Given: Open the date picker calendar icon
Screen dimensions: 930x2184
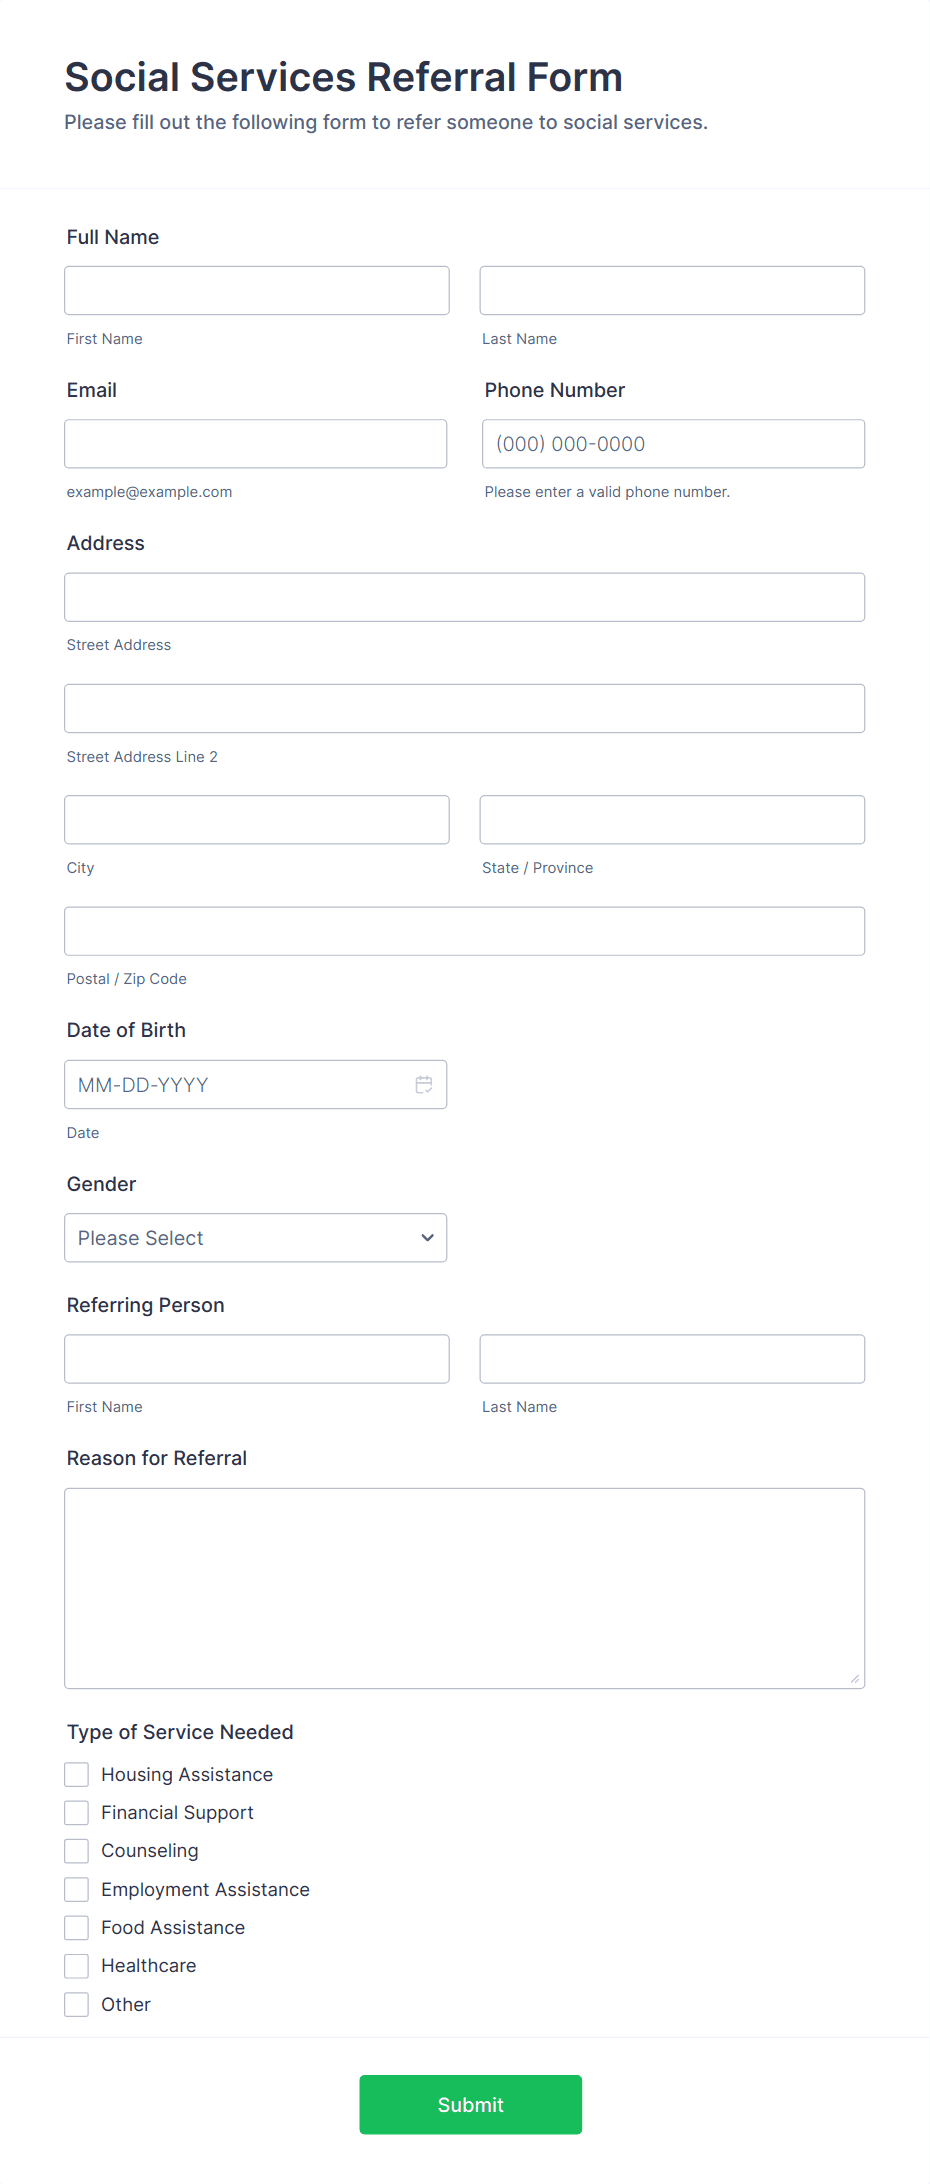Looking at the screenshot, I should click(423, 1084).
